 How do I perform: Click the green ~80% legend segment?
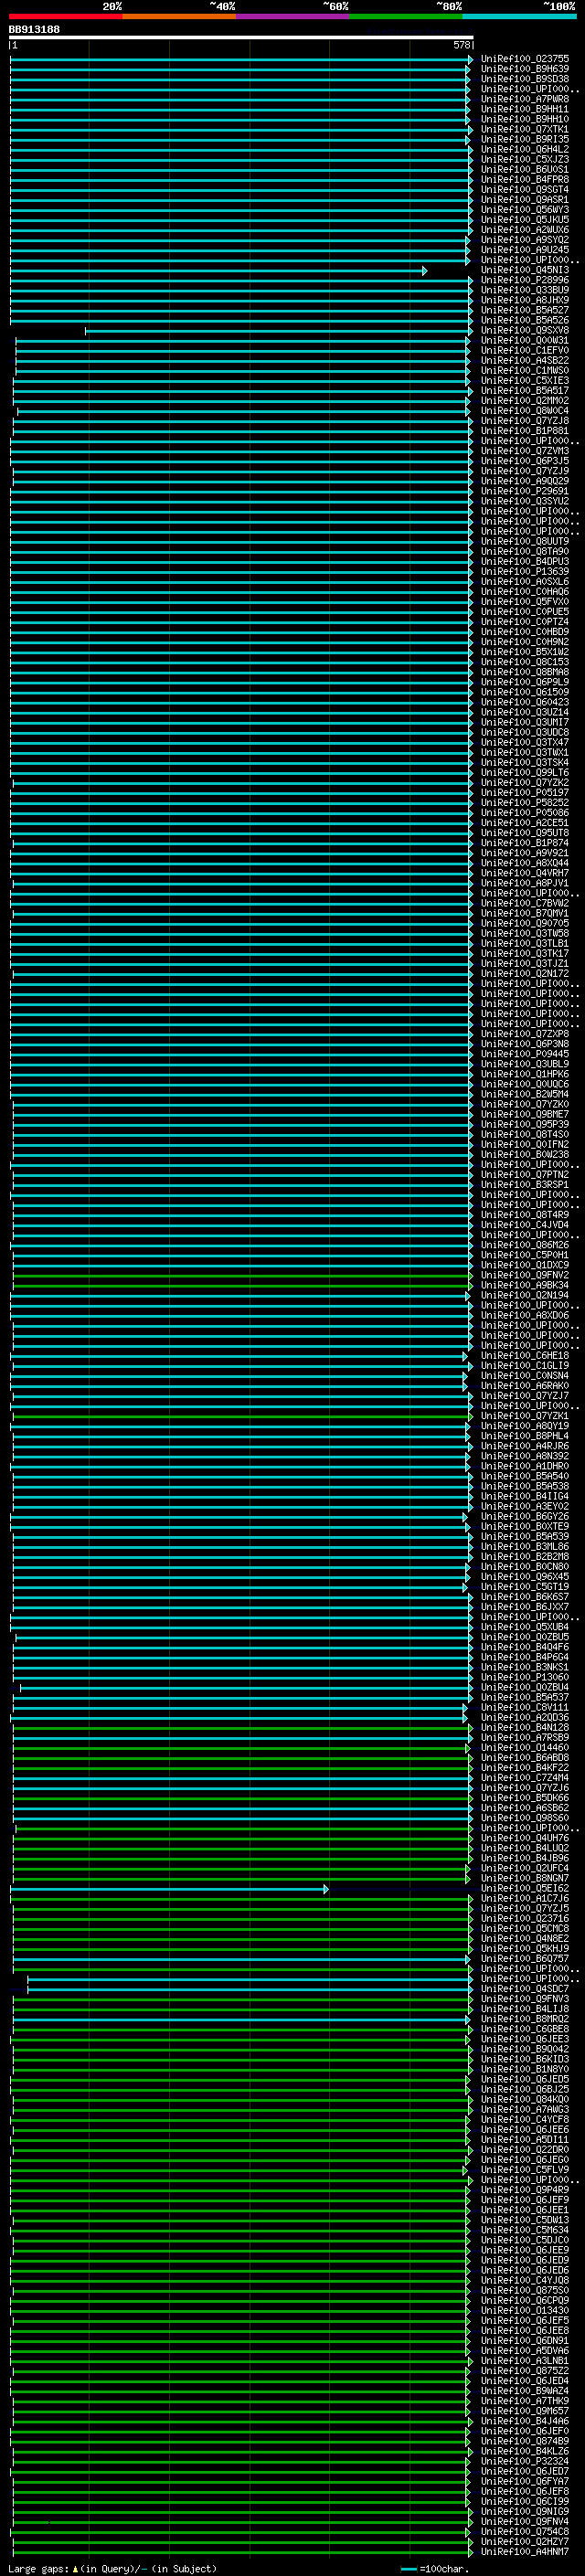(x=406, y=16)
